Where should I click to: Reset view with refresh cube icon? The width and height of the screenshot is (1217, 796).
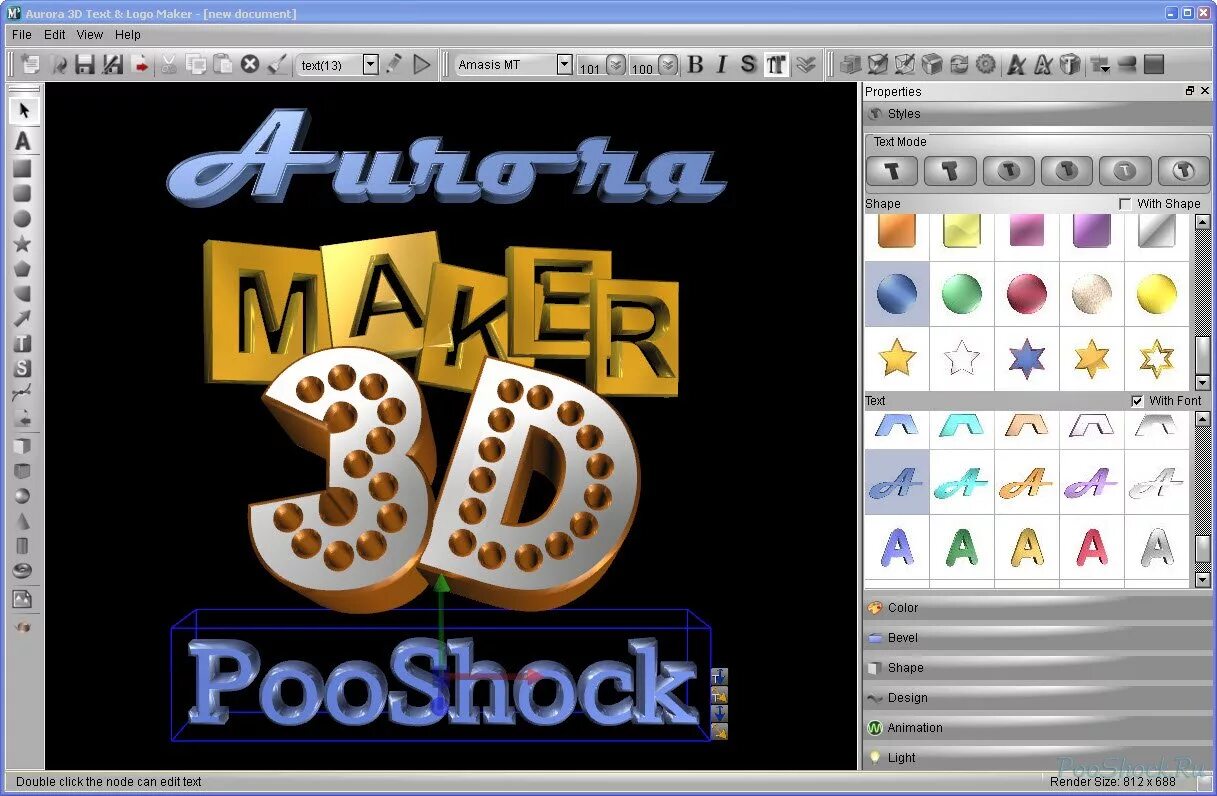click(x=959, y=65)
